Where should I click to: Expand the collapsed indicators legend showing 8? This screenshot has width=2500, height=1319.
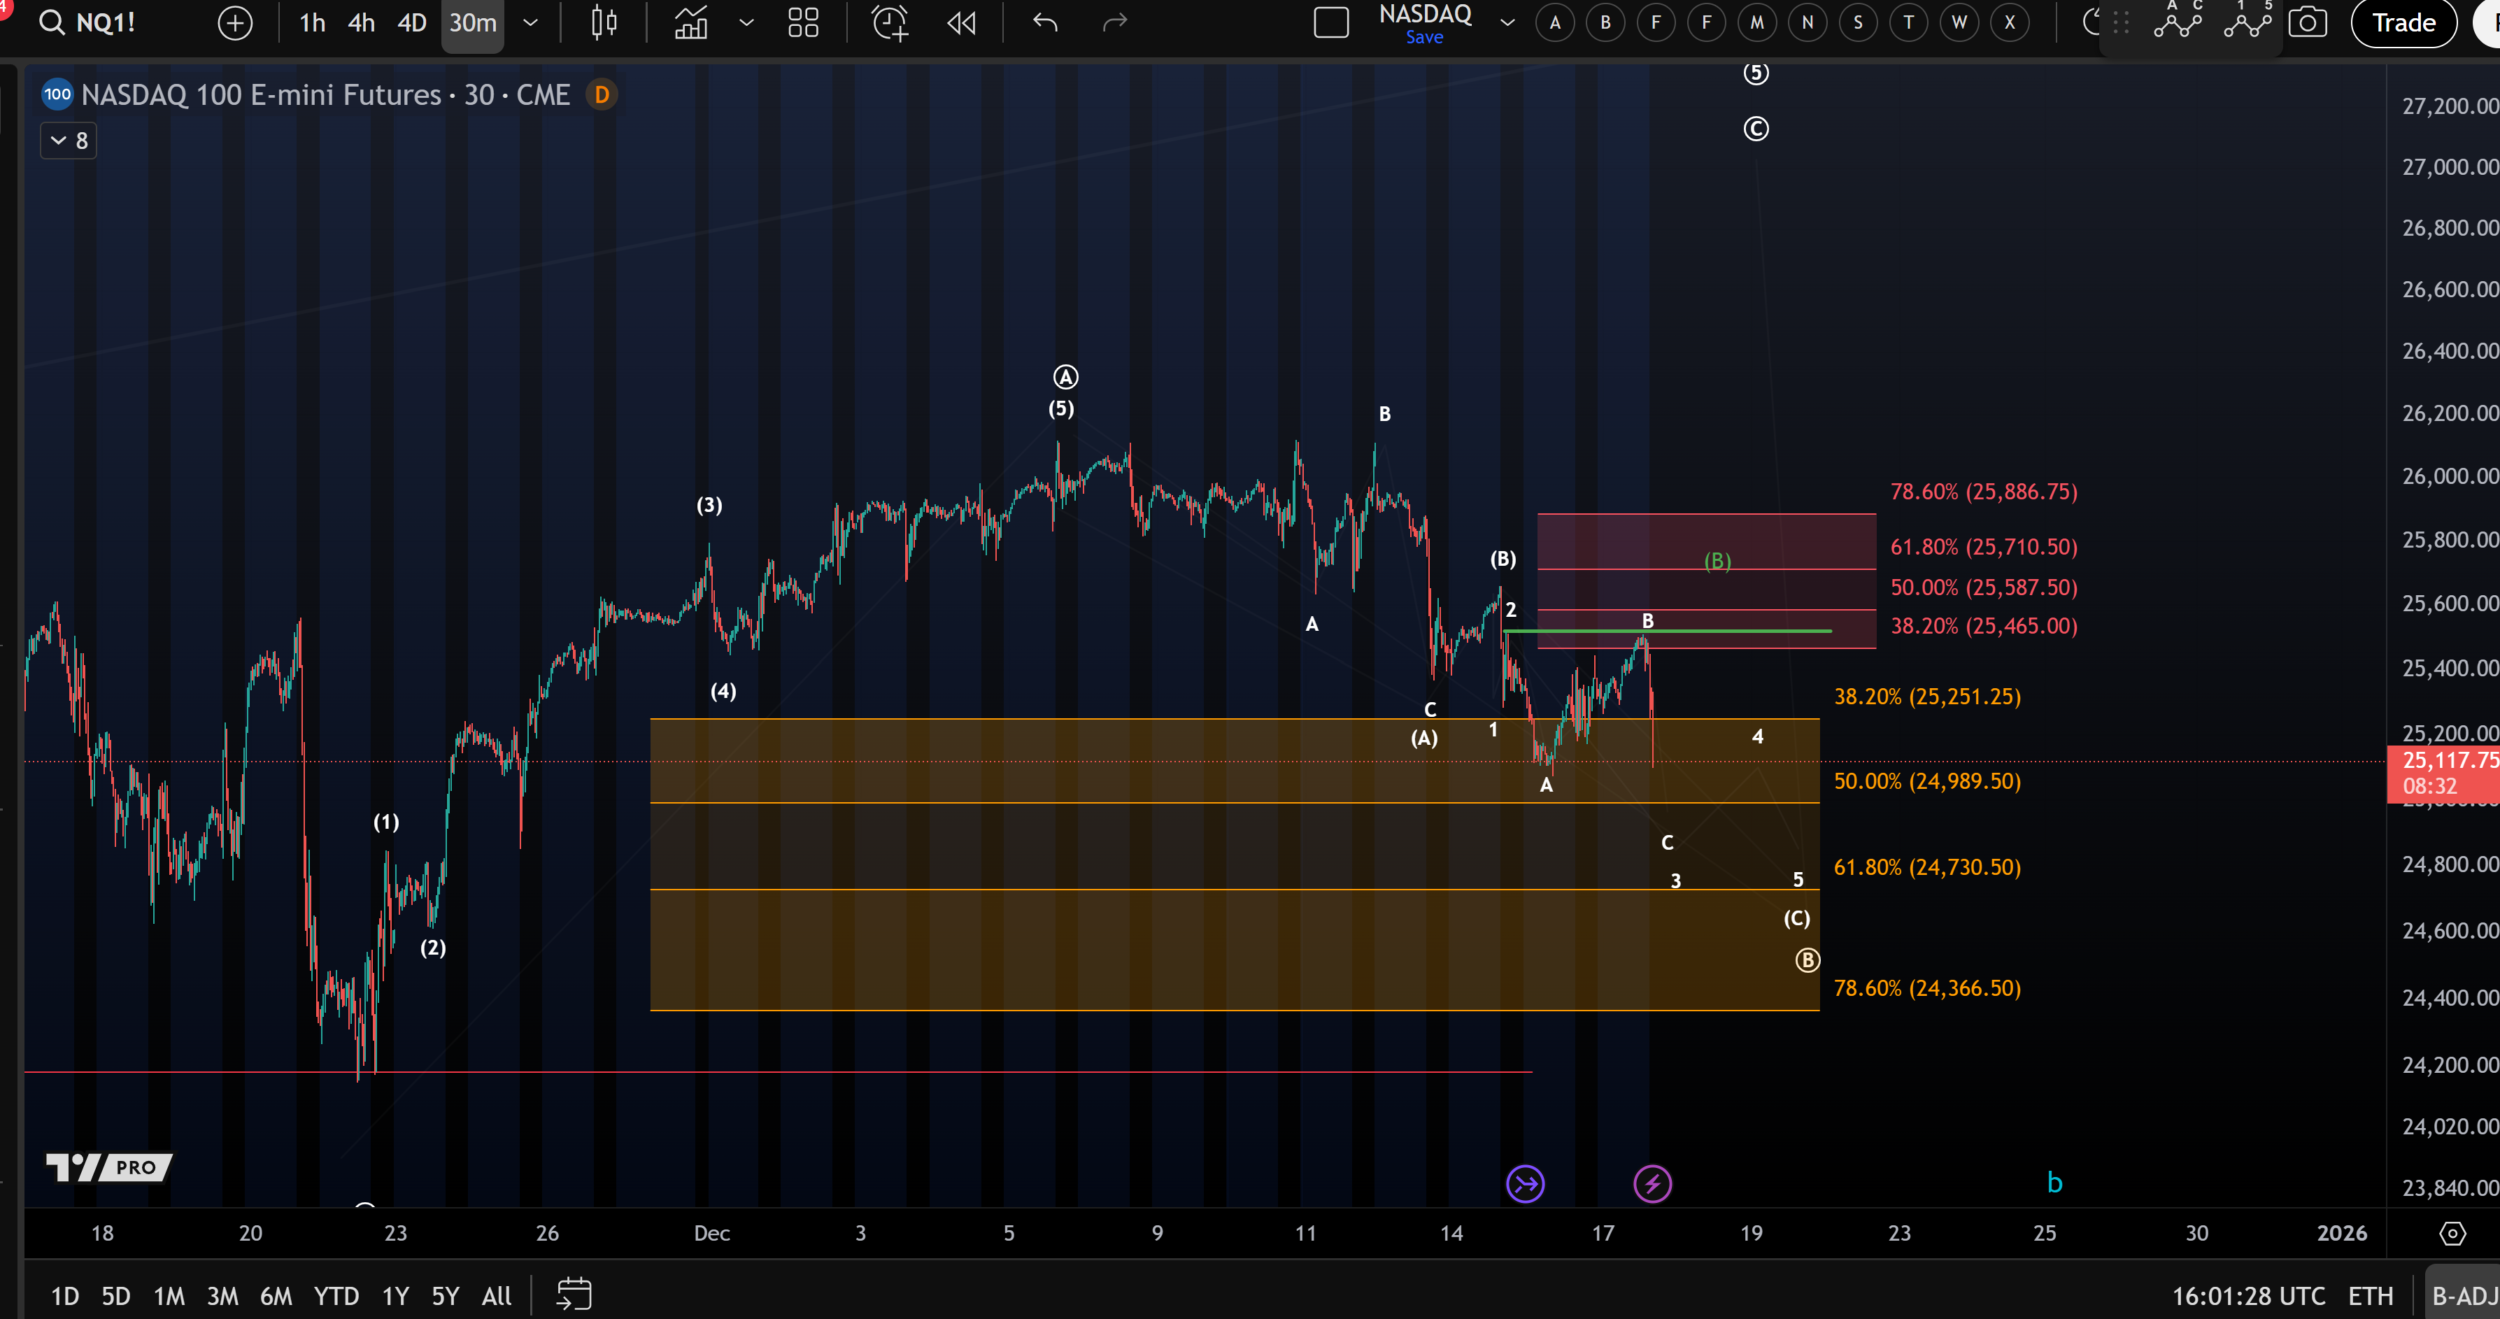(x=68, y=141)
